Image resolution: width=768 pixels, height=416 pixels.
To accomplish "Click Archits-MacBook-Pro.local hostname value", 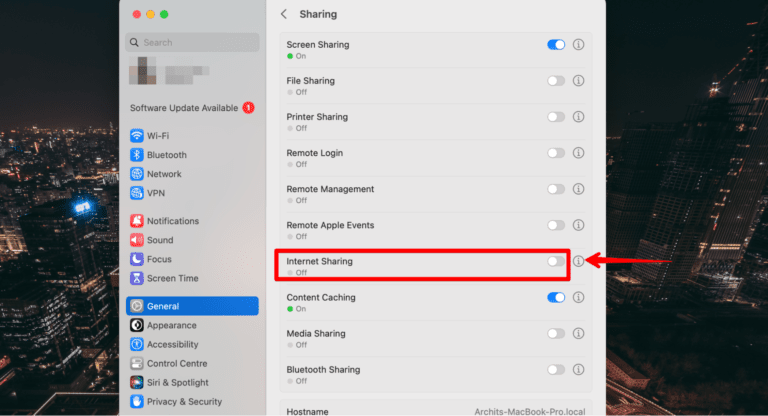I will (x=529, y=412).
